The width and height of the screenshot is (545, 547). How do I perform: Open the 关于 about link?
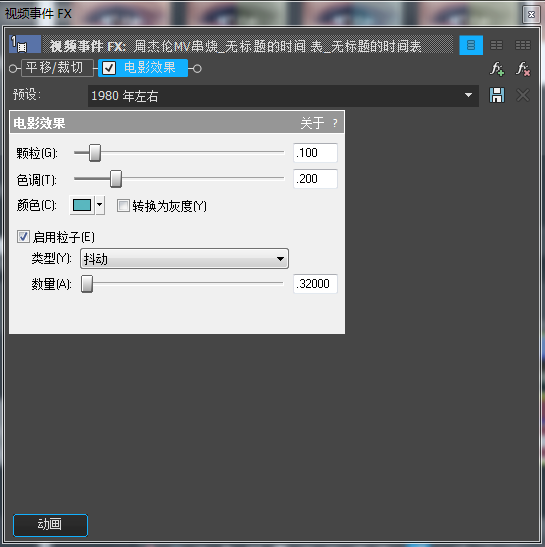coord(312,123)
